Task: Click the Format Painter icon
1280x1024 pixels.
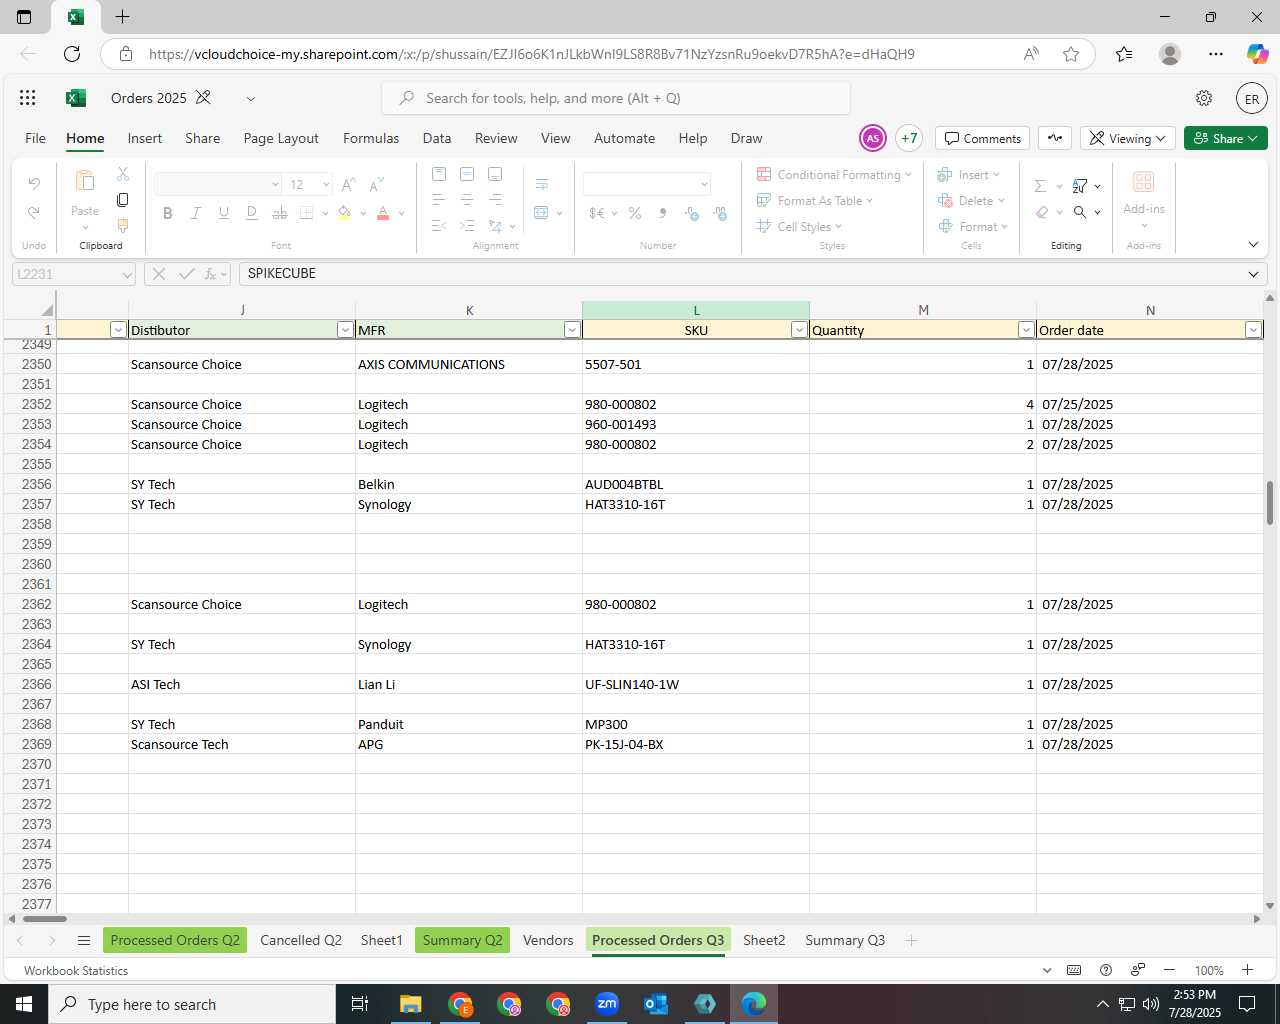Action: pyautogui.click(x=123, y=226)
